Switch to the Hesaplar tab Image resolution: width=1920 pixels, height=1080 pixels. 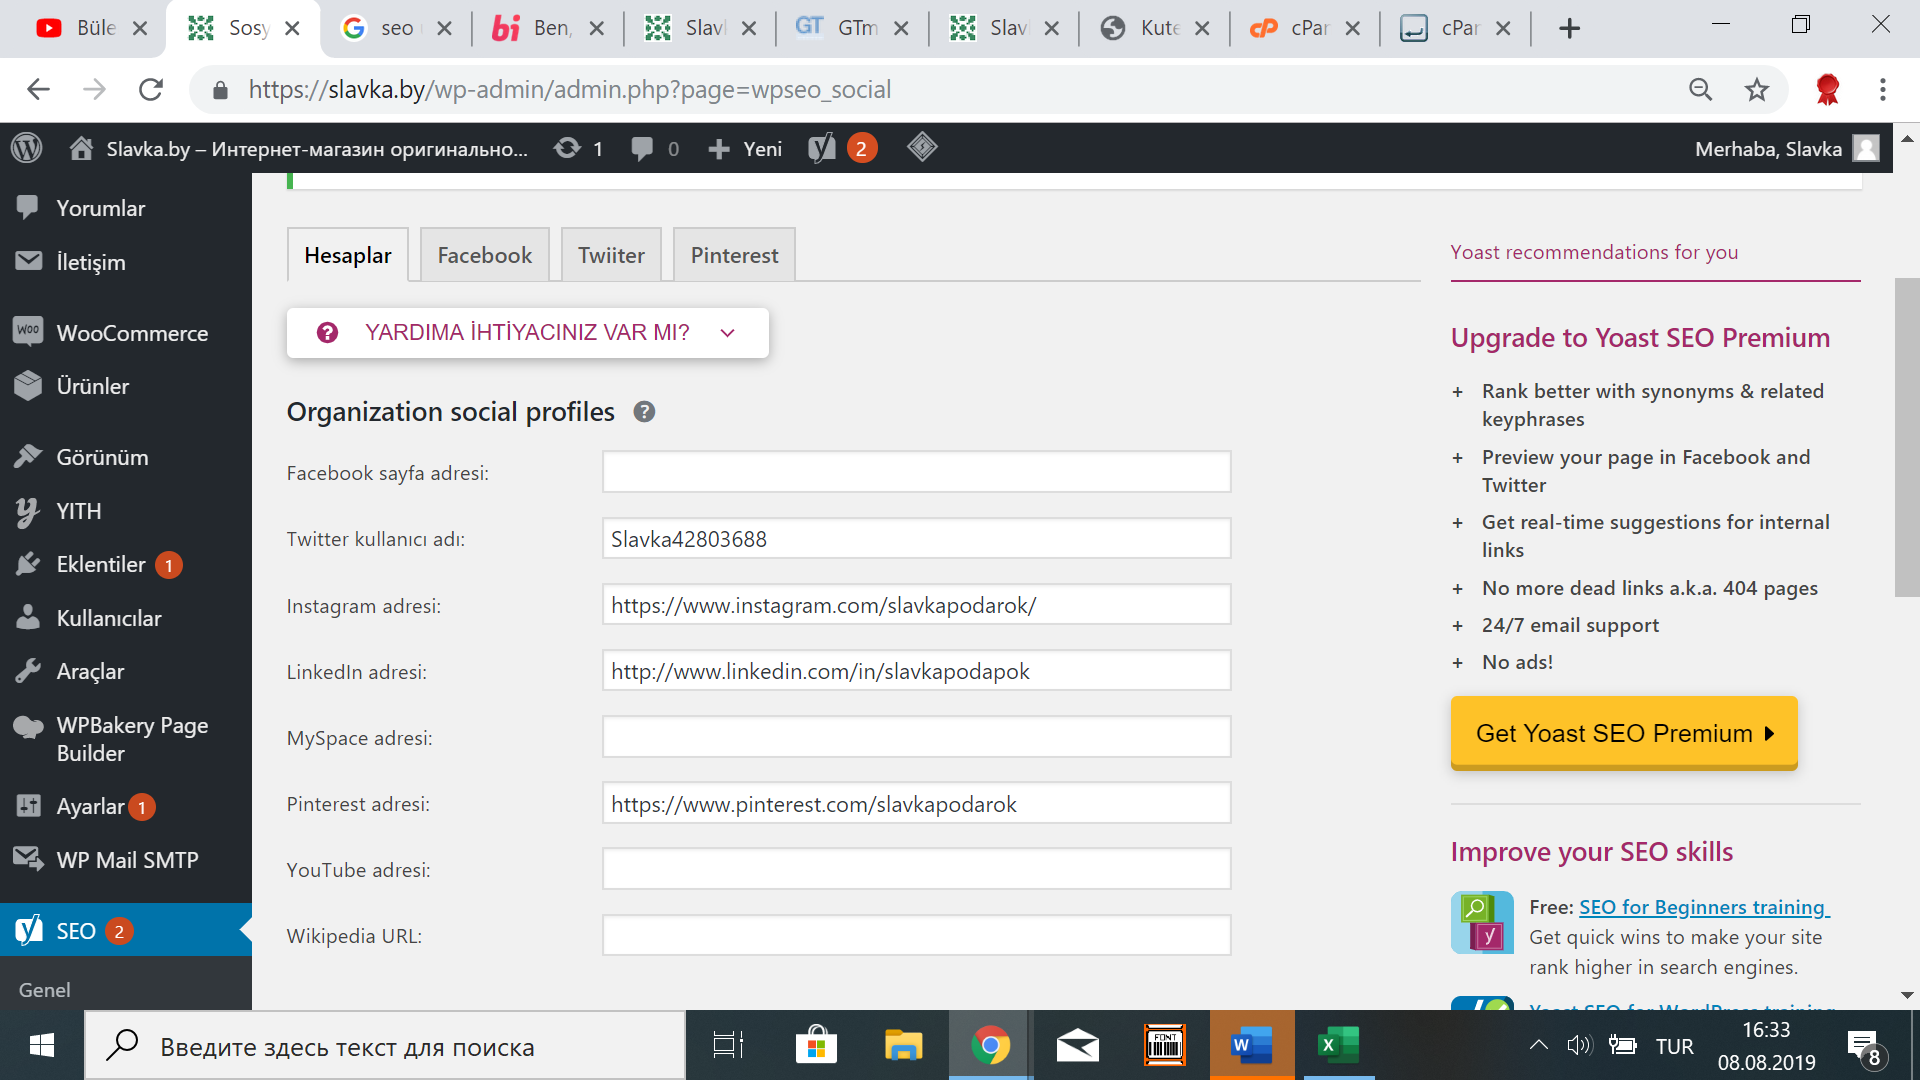pos(348,255)
